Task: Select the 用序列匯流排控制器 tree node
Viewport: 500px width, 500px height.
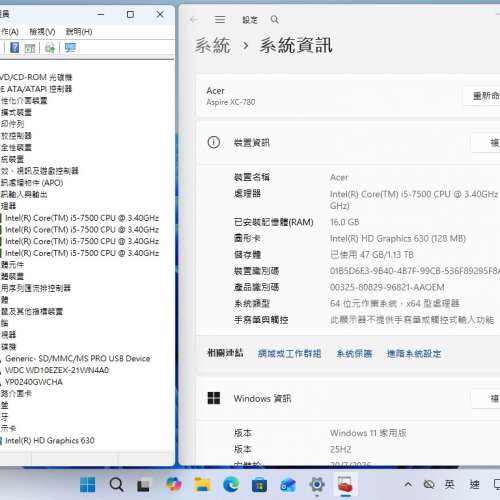Action: (35, 288)
